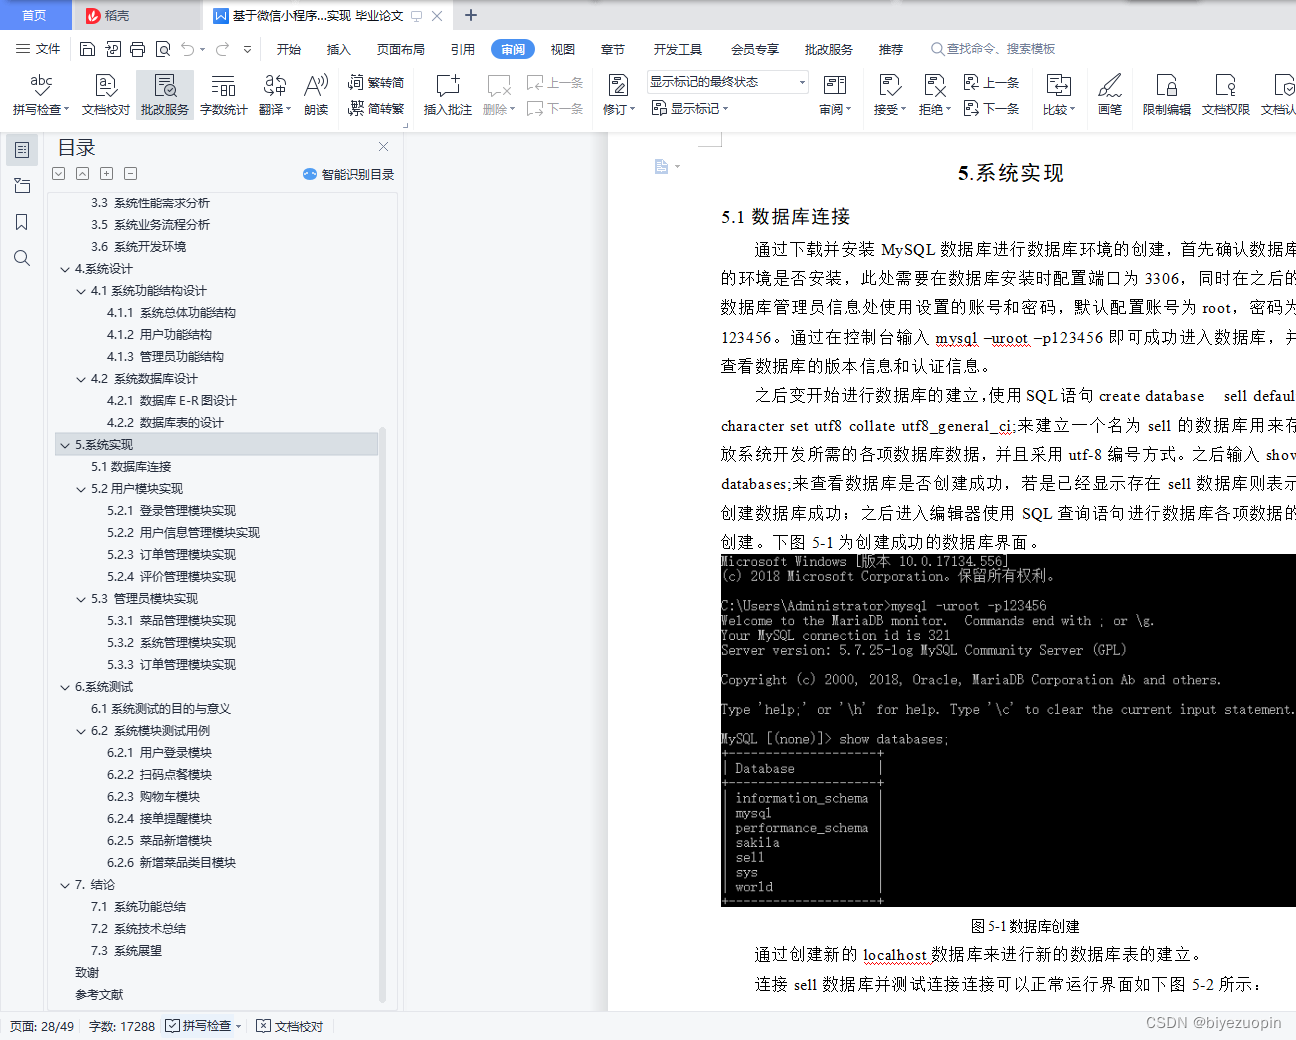Image resolution: width=1296 pixels, height=1040 pixels.
Task: Jump to 4.2.1 数据库 E-R 图设计
Action: point(171,401)
